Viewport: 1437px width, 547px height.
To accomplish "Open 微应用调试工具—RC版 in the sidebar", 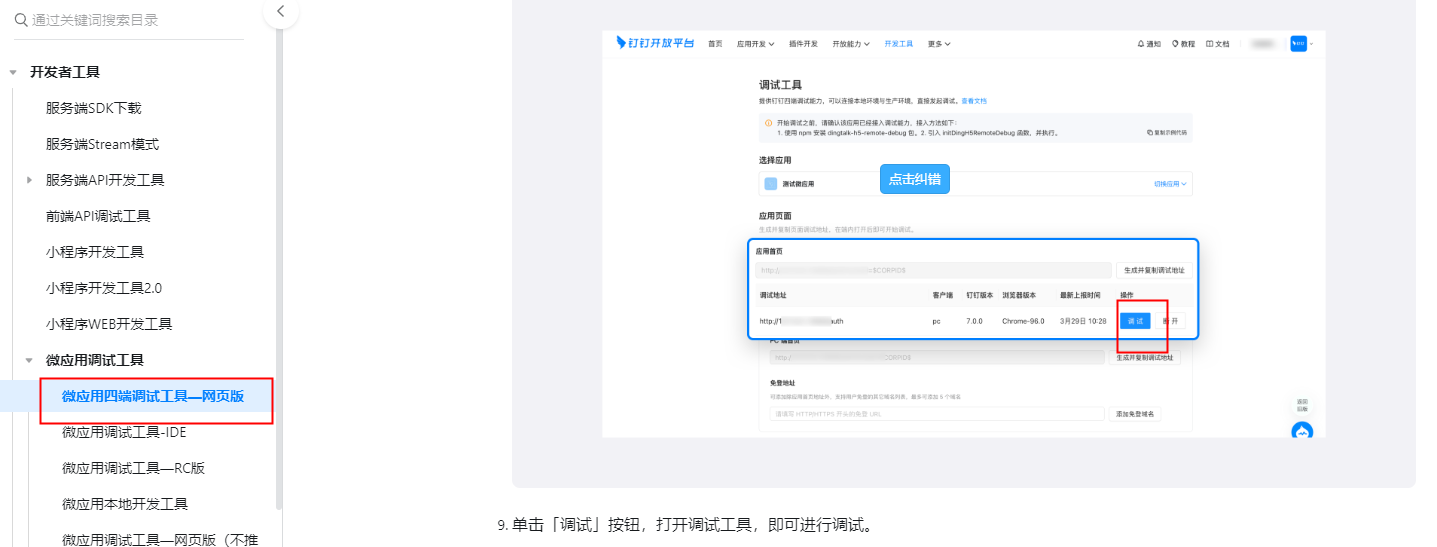I will (x=133, y=468).
